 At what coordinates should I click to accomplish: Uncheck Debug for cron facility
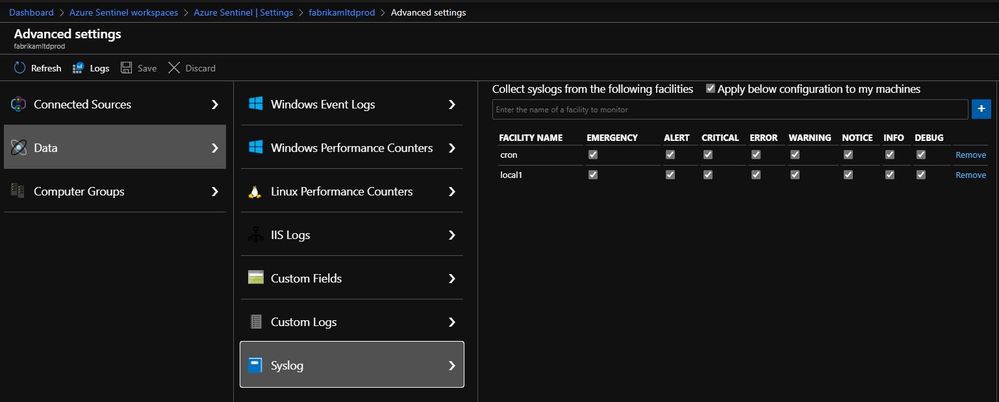(x=921, y=155)
